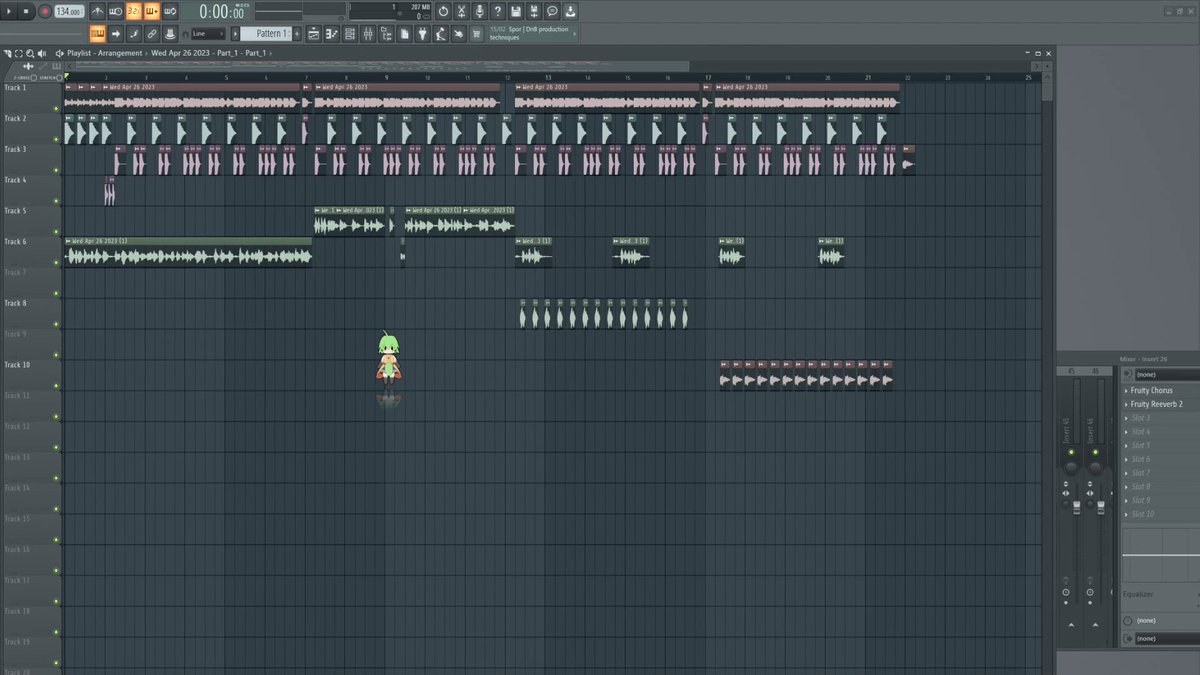
Task: Click the download content icon
Action: click(570, 11)
